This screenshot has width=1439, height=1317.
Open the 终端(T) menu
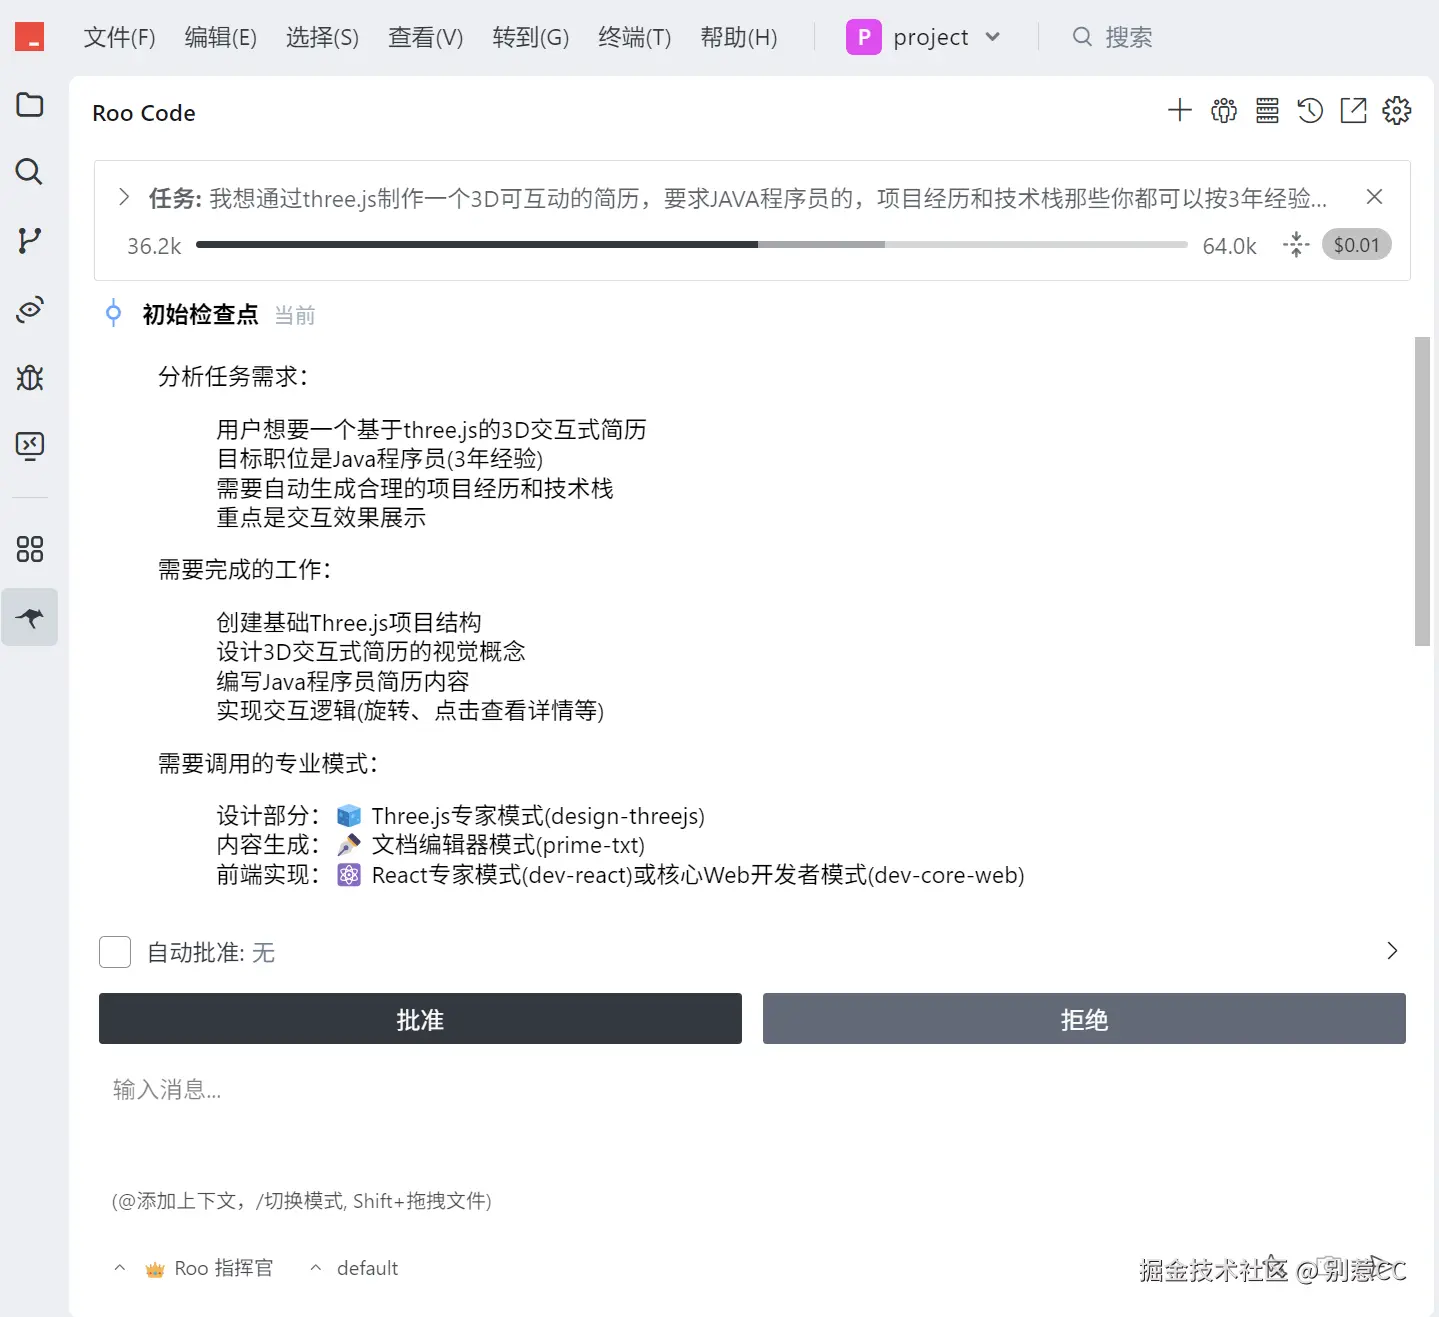click(635, 37)
